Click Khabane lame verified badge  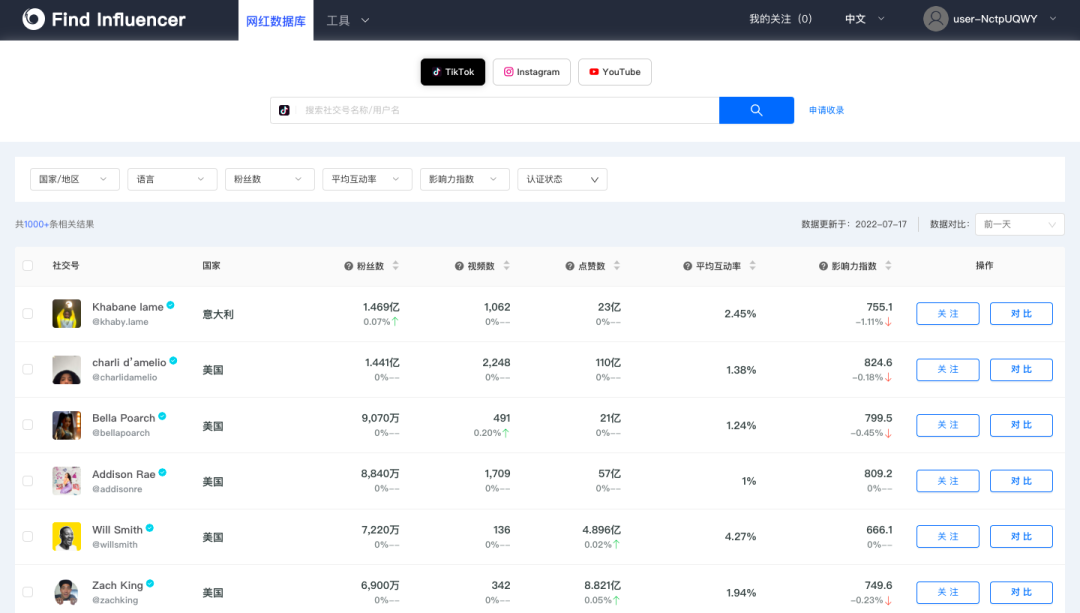(170, 305)
